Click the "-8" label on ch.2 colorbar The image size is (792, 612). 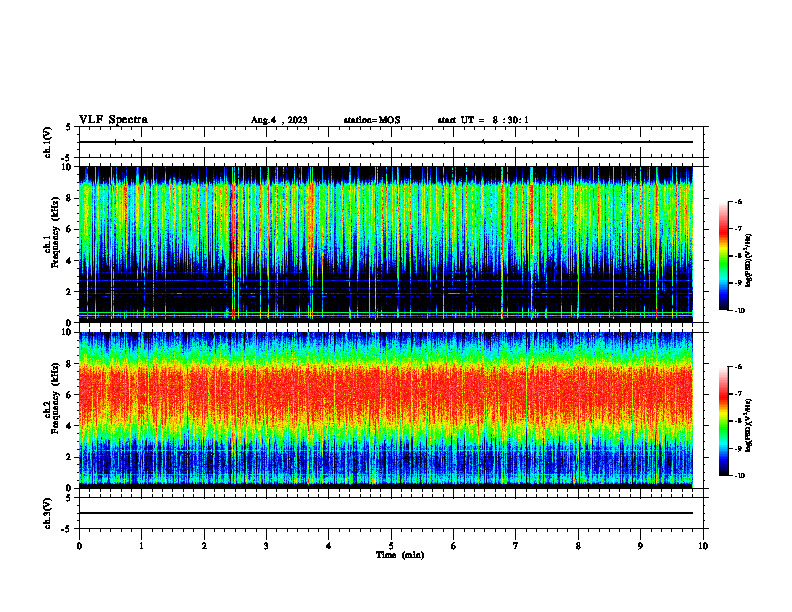738,421
